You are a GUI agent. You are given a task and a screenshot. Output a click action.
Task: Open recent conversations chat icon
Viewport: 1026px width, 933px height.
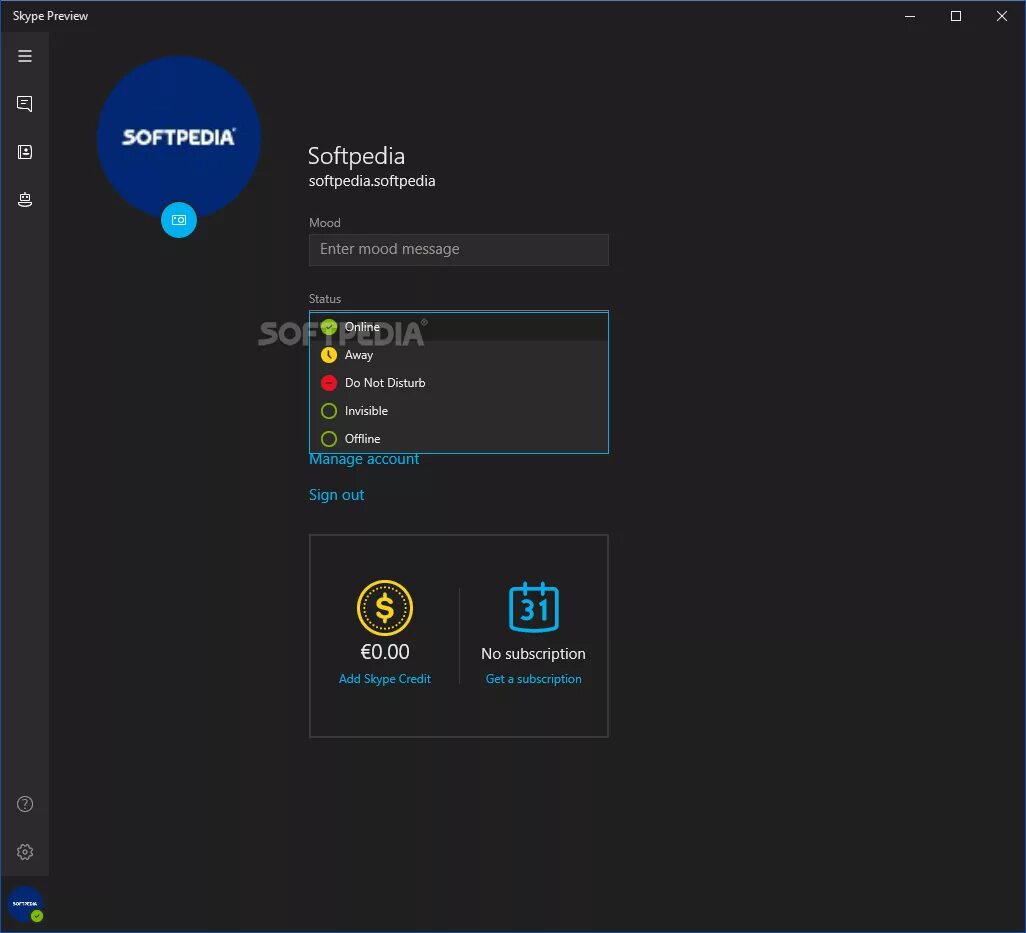pos(25,104)
